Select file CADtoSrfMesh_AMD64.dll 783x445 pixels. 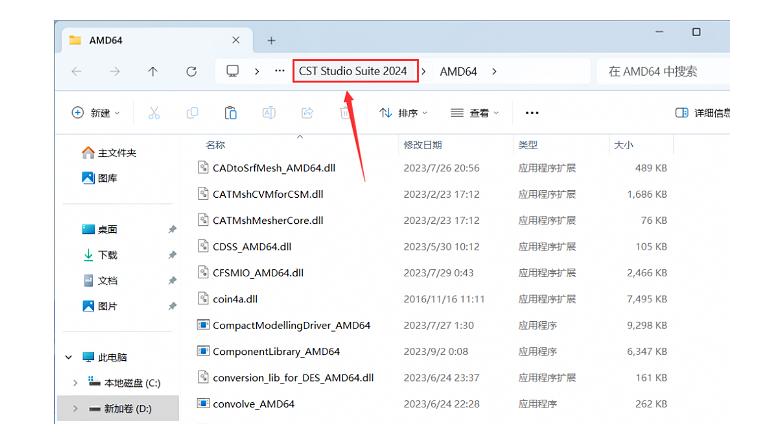click(274, 168)
